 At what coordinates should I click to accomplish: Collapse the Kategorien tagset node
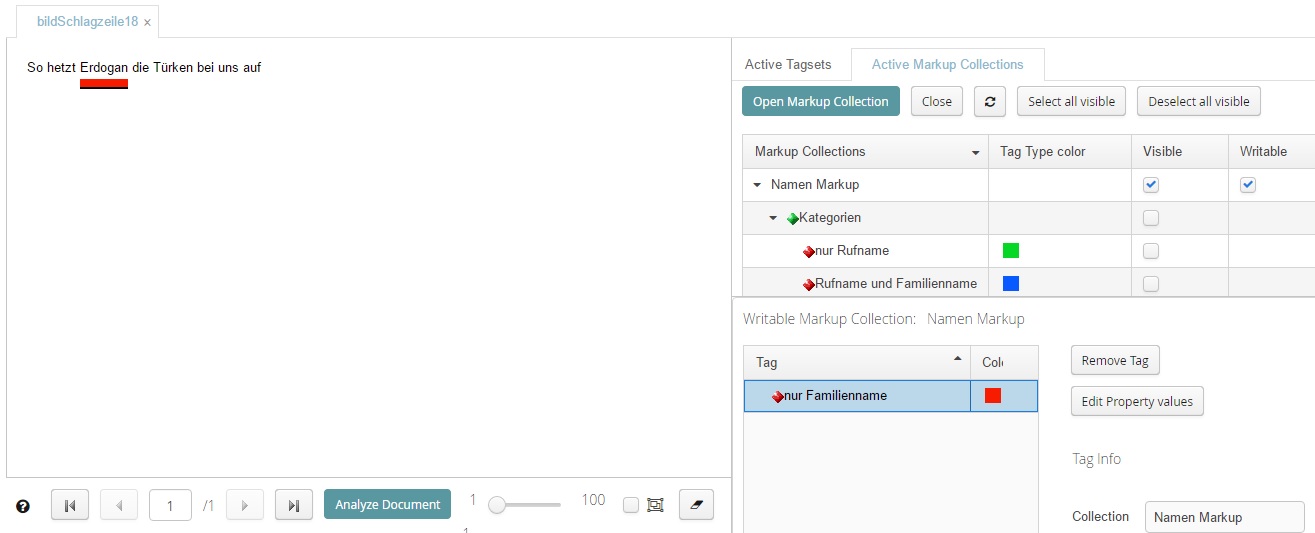tap(773, 218)
